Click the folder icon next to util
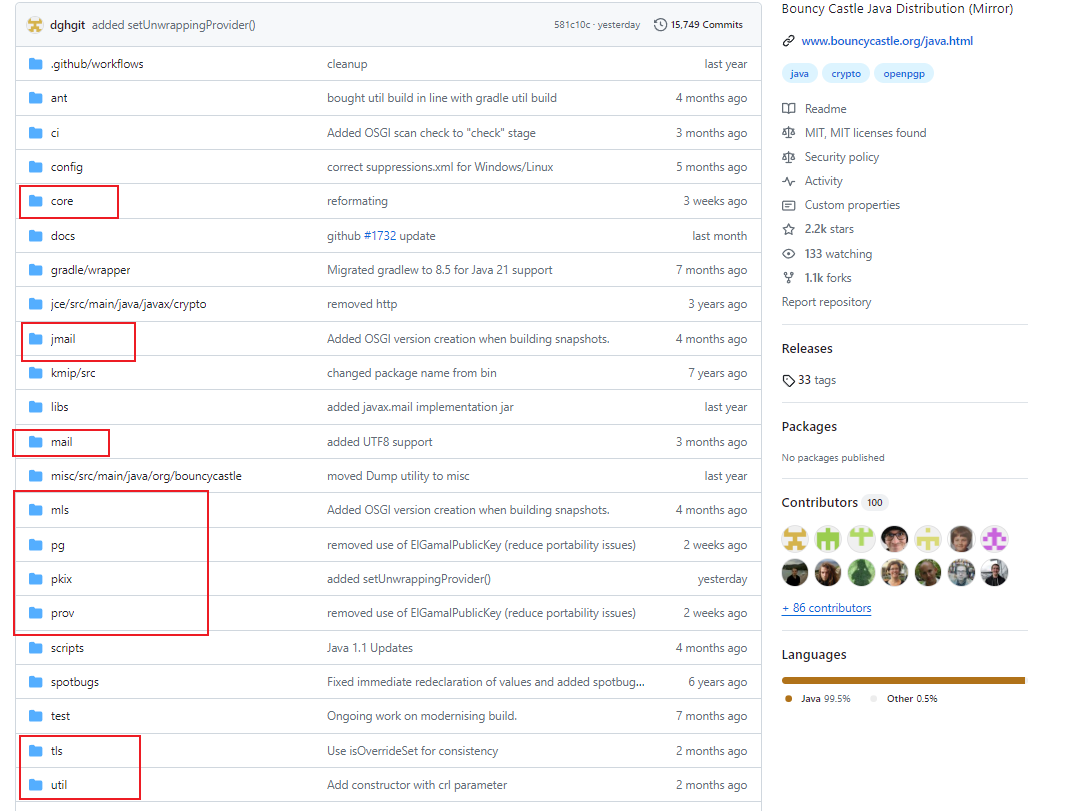 click(36, 785)
